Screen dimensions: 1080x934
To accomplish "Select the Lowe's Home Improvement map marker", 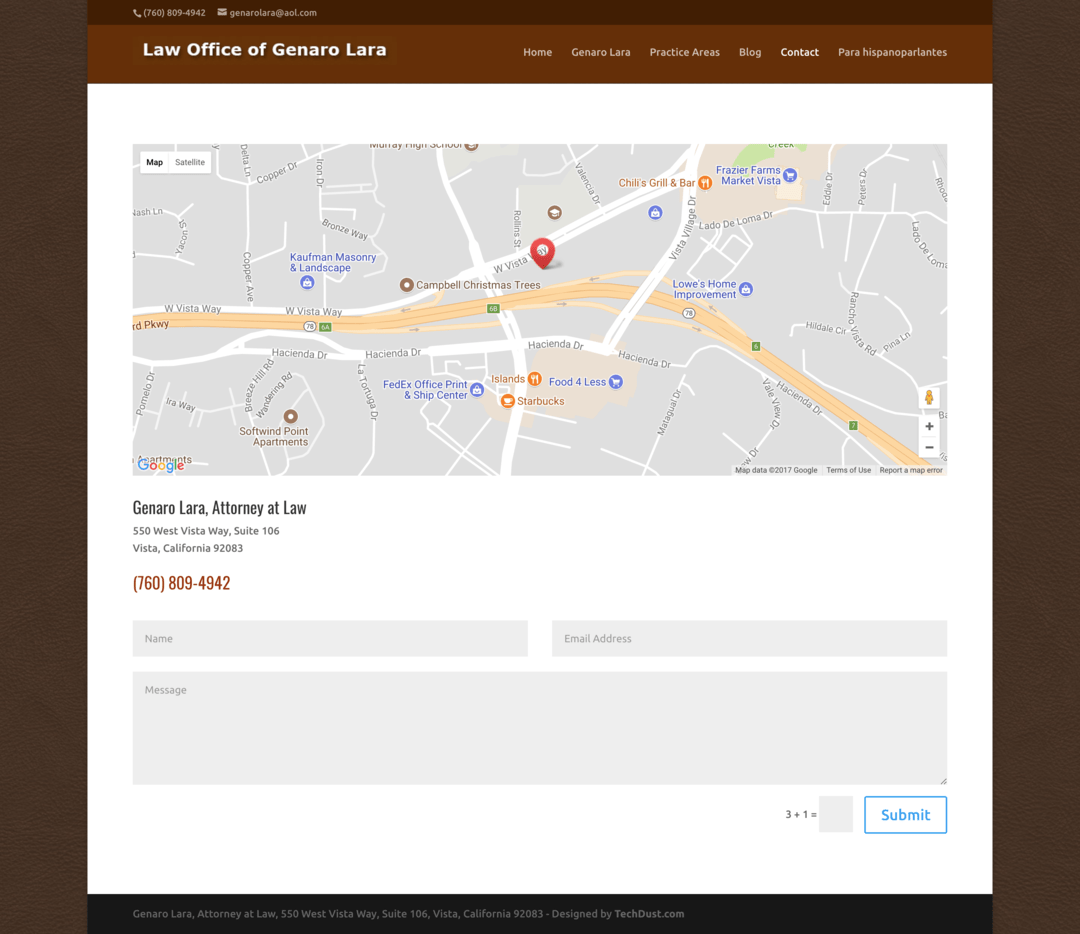I will 746,289.
